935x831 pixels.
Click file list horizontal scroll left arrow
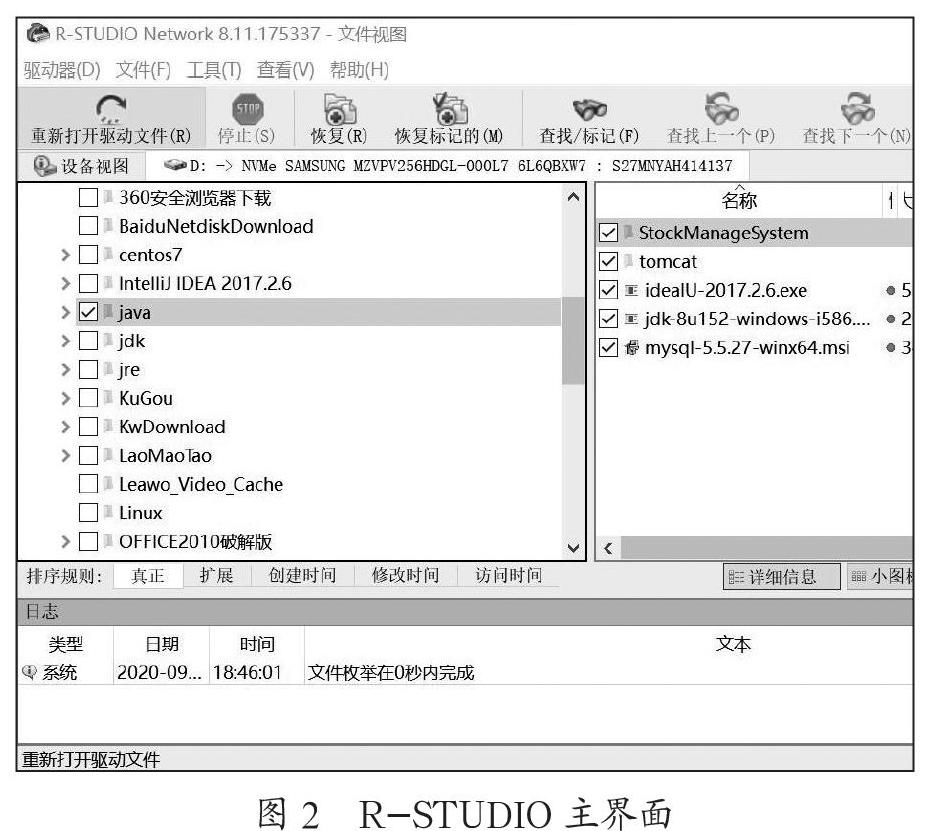(x=608, y=548)
